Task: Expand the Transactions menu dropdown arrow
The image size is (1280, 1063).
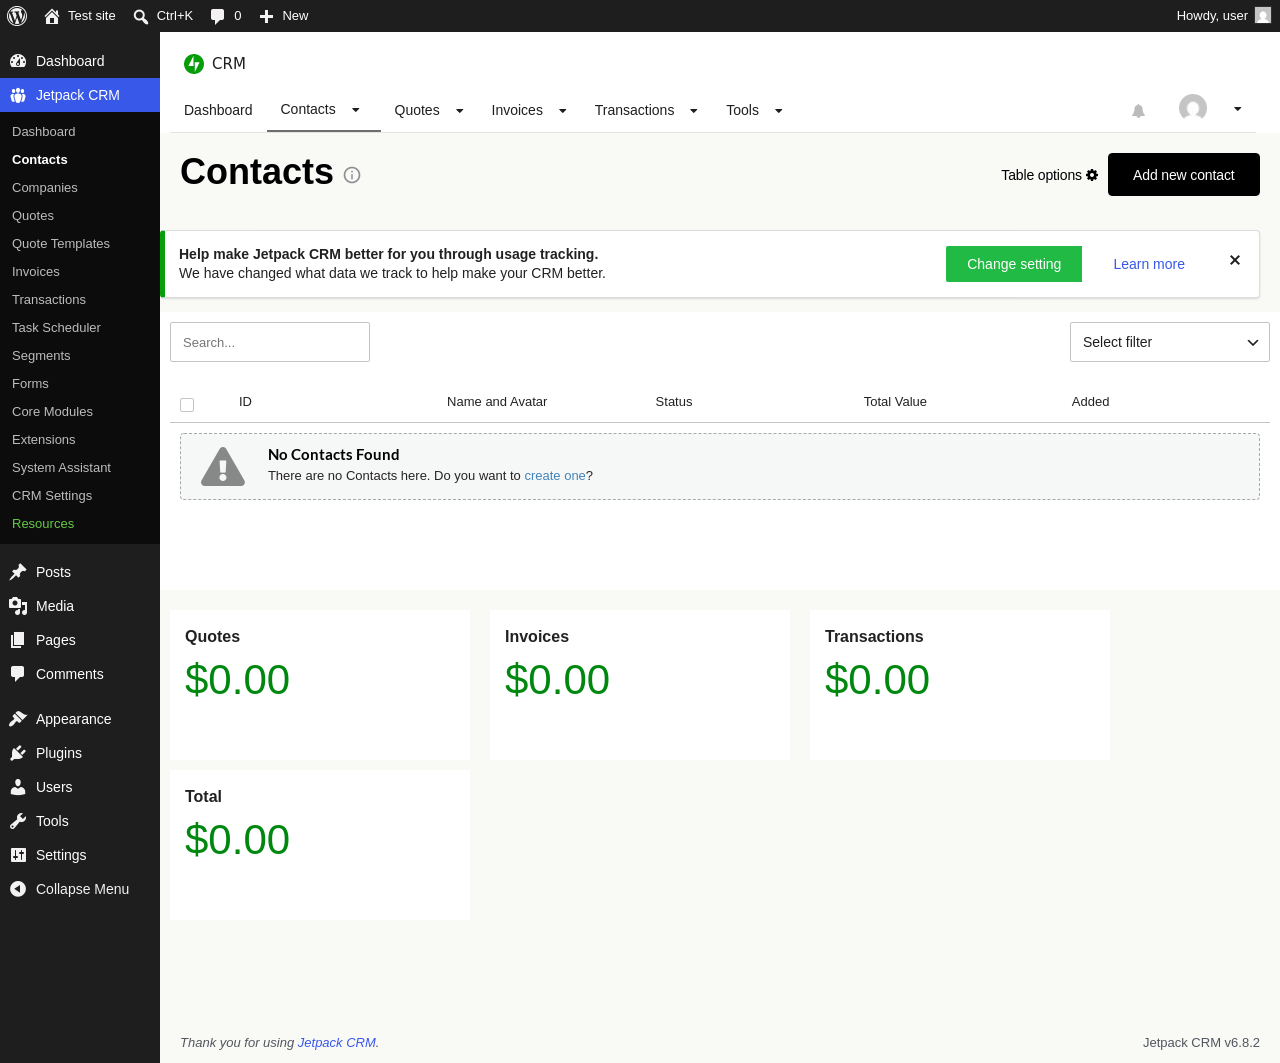Action: pyautogui.click(x=694, y=111)
